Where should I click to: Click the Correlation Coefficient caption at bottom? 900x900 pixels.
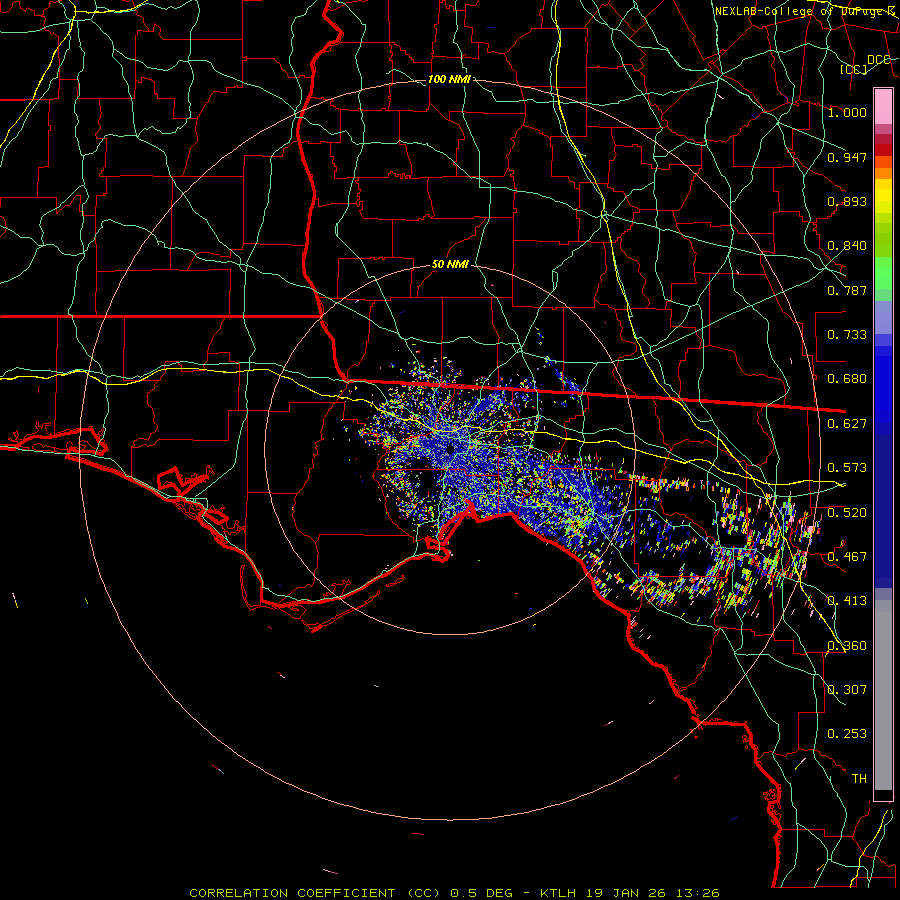click(454, 893)
